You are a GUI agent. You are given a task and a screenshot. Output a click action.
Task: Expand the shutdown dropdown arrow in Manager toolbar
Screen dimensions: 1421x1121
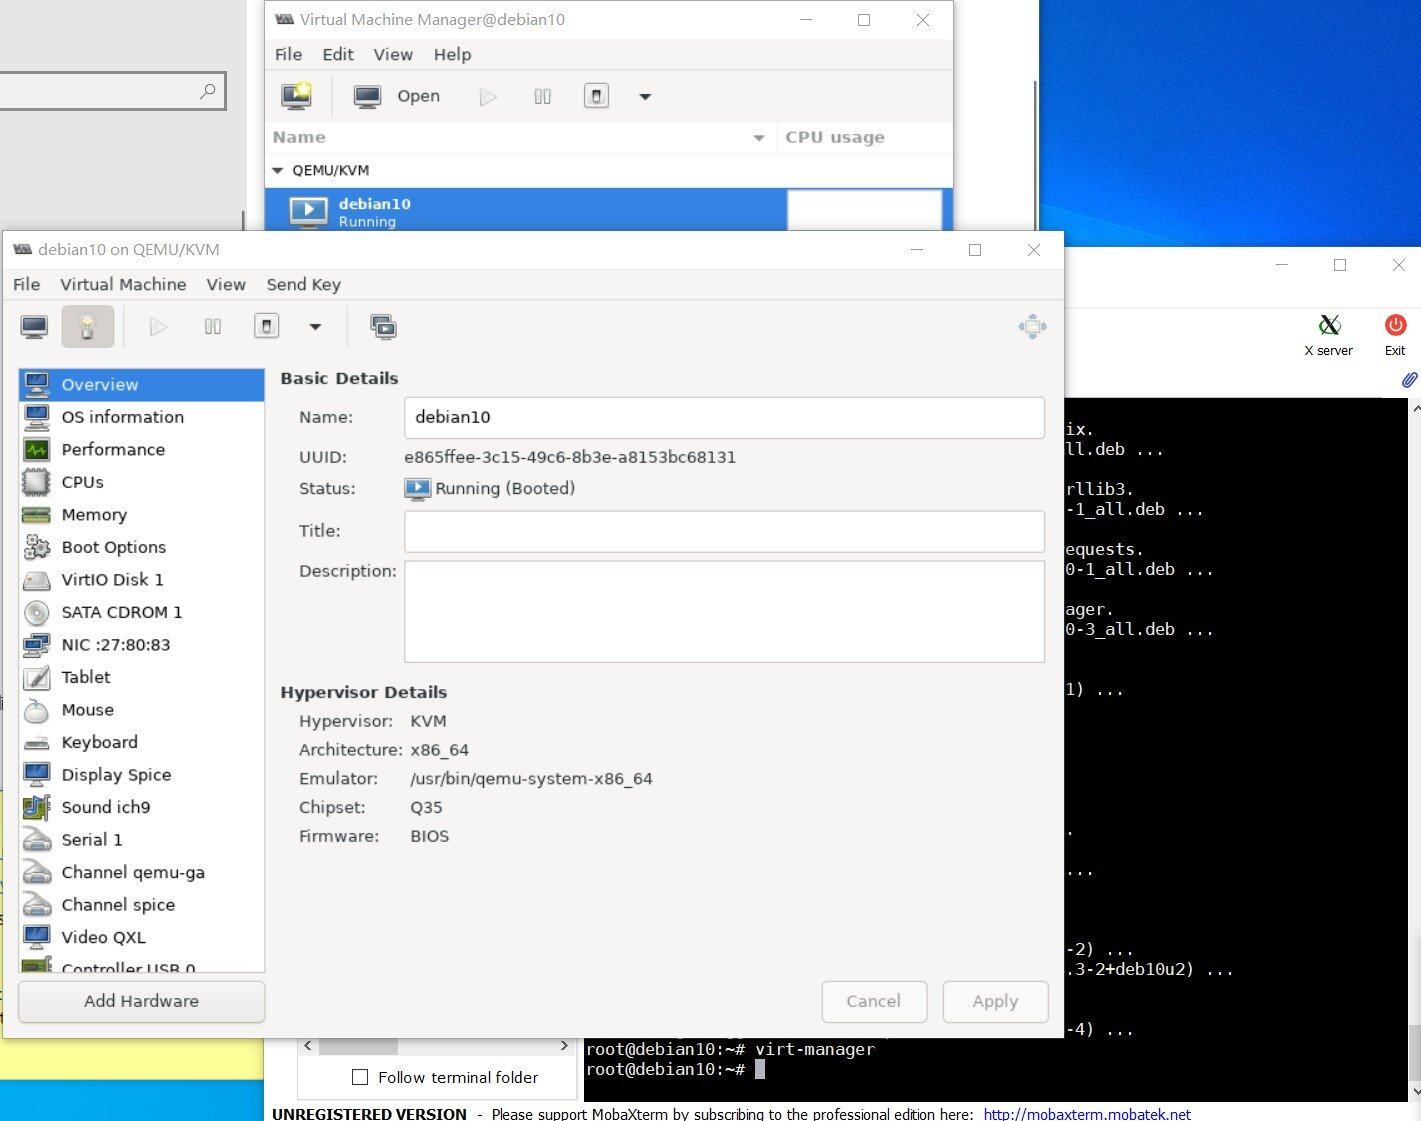pyautogui.click(x=645, y=97)
